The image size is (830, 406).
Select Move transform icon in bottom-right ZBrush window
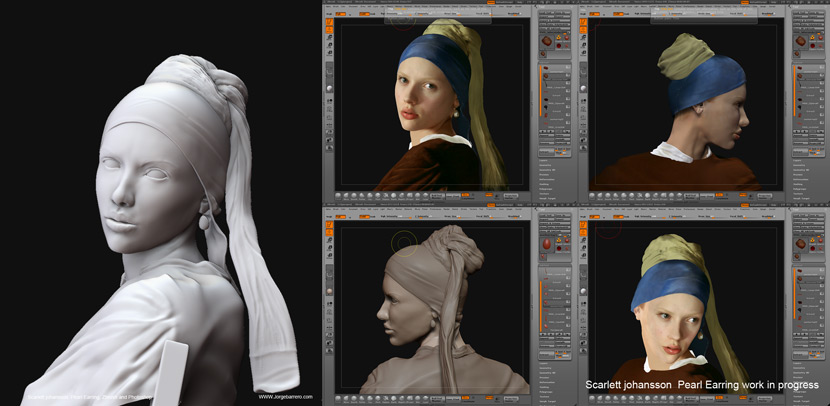coord(583,240)
